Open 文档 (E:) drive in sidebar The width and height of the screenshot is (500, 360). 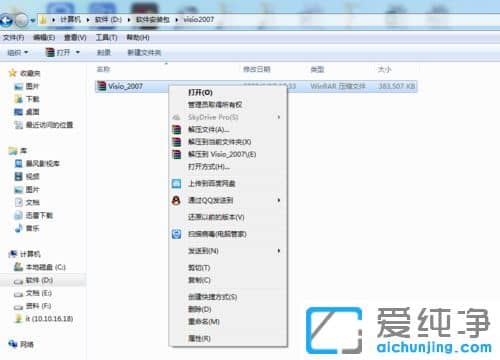coord(33,293)
